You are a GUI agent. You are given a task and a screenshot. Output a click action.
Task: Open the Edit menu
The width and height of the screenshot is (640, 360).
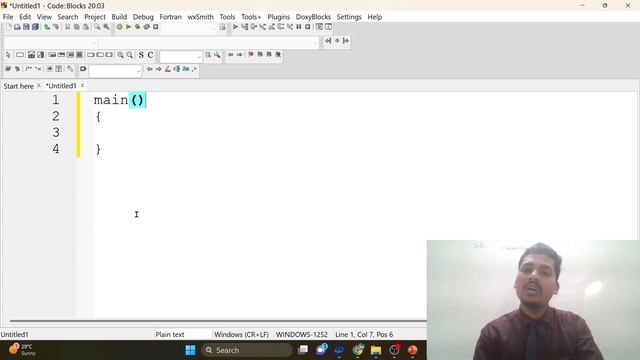25,17
